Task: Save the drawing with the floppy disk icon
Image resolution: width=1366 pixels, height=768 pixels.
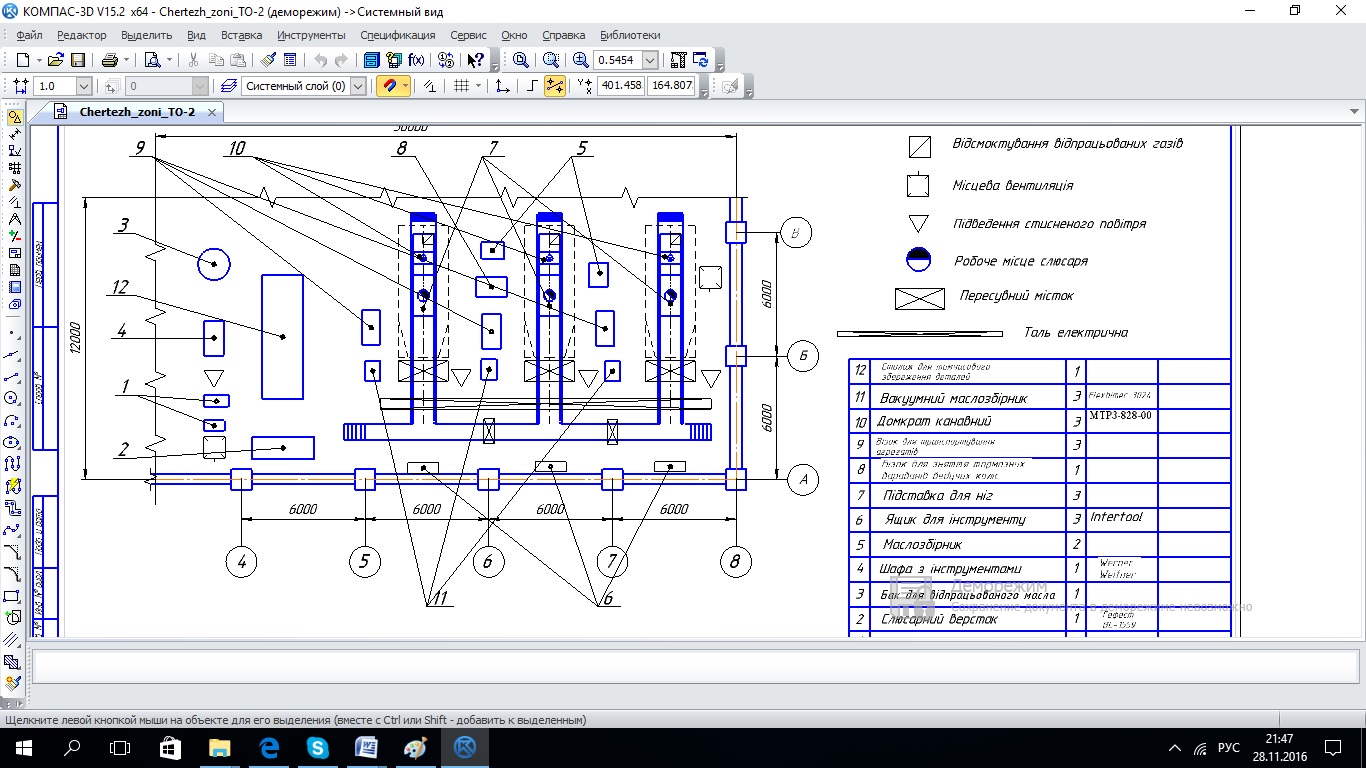Action: coord(77,60)
